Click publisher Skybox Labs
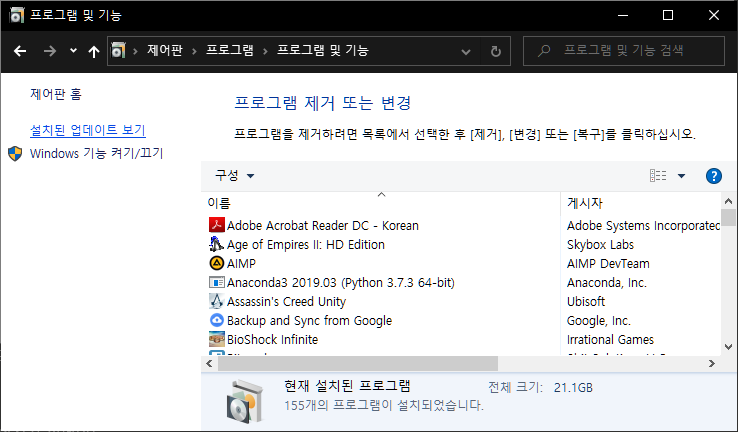 click(601, 245)
